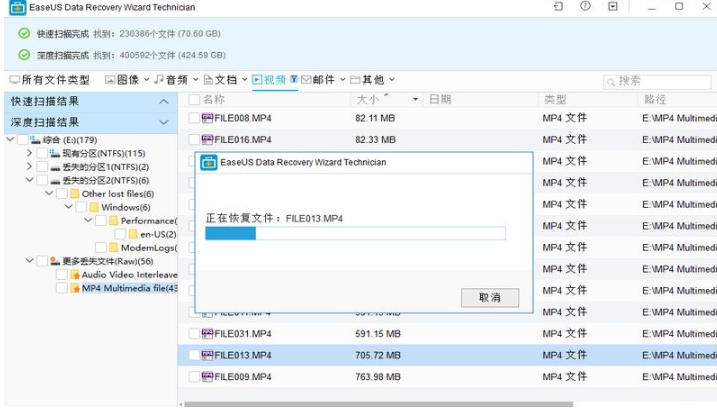Screen dimensions: 717x408
Task: Open the title bar dropdown menu icon
Action: point(613,6)
